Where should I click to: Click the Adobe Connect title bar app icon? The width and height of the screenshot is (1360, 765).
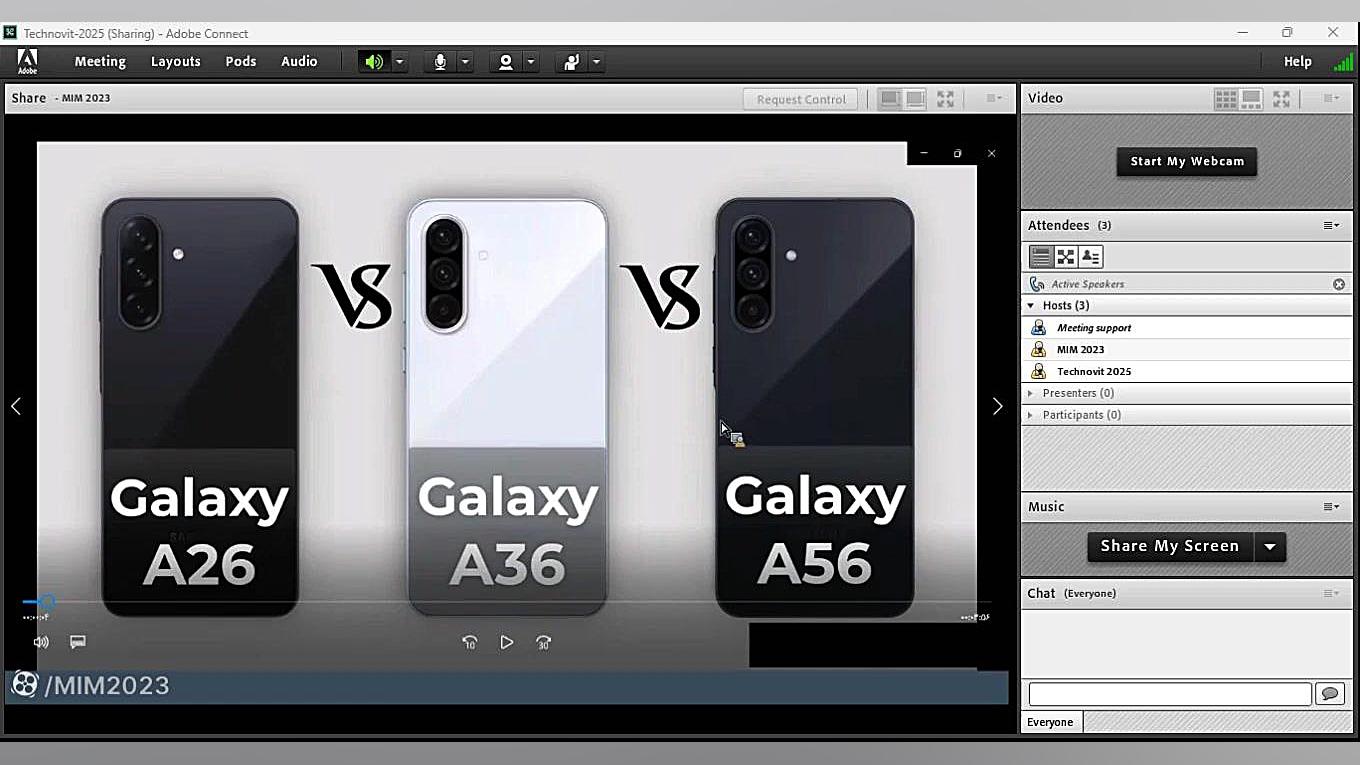point(10,33)
